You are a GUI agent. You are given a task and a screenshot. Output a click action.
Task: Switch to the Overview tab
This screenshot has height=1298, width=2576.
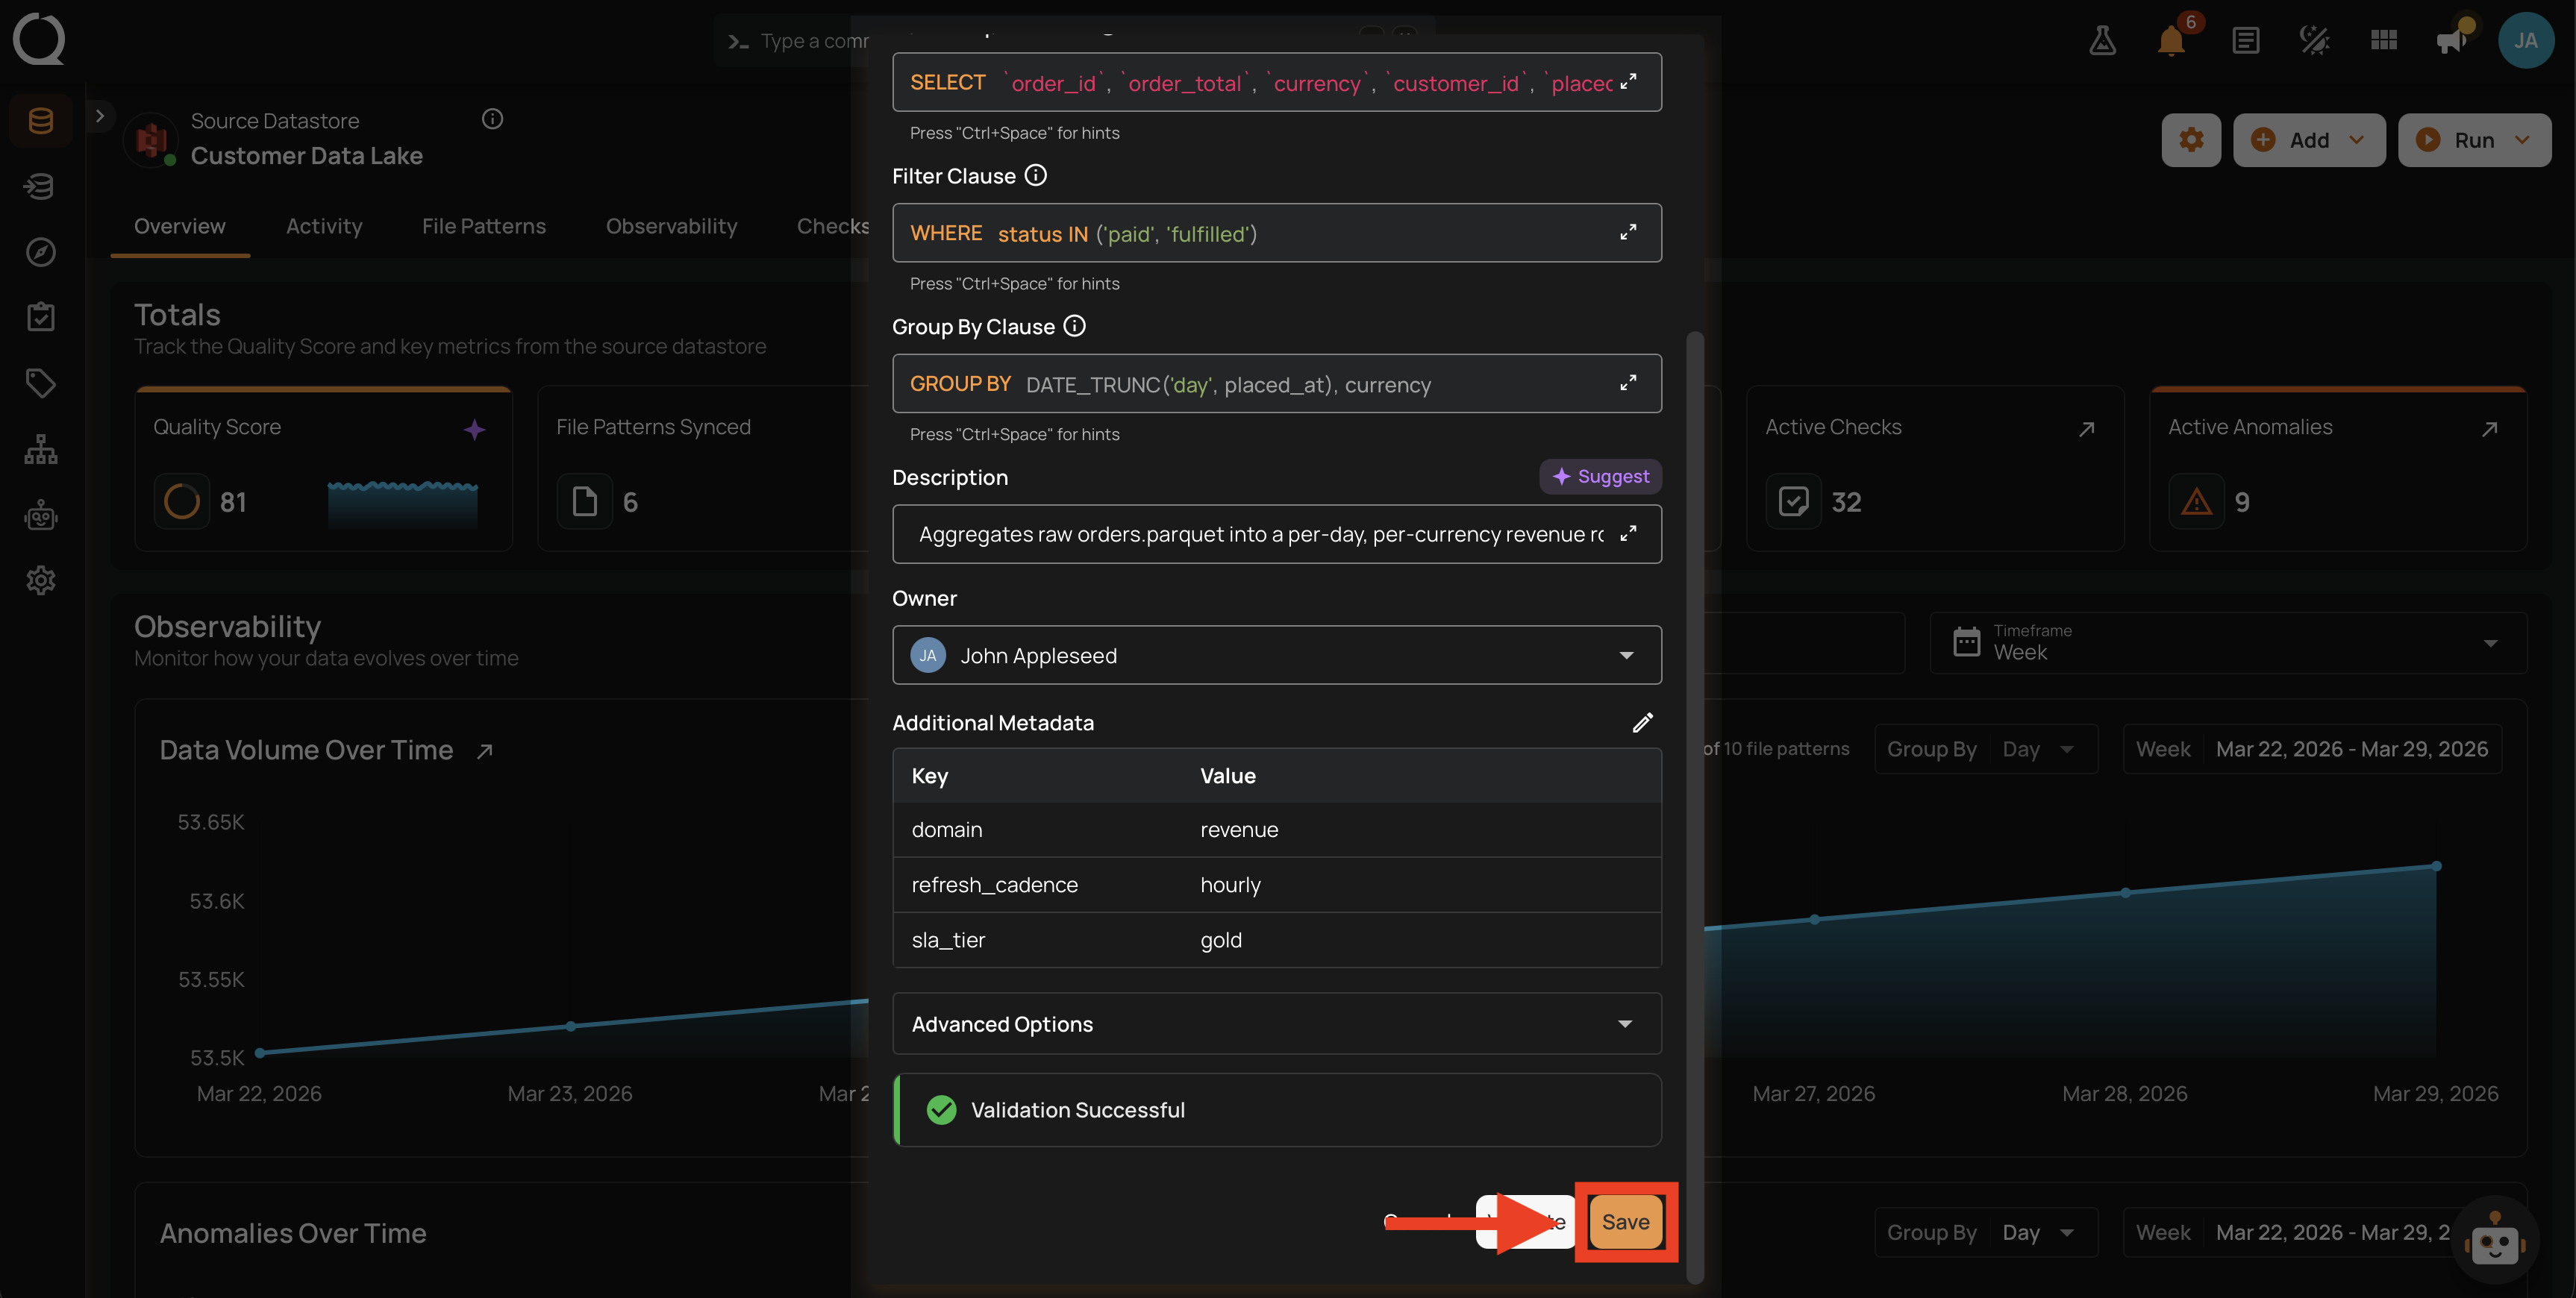click(180, 226)
